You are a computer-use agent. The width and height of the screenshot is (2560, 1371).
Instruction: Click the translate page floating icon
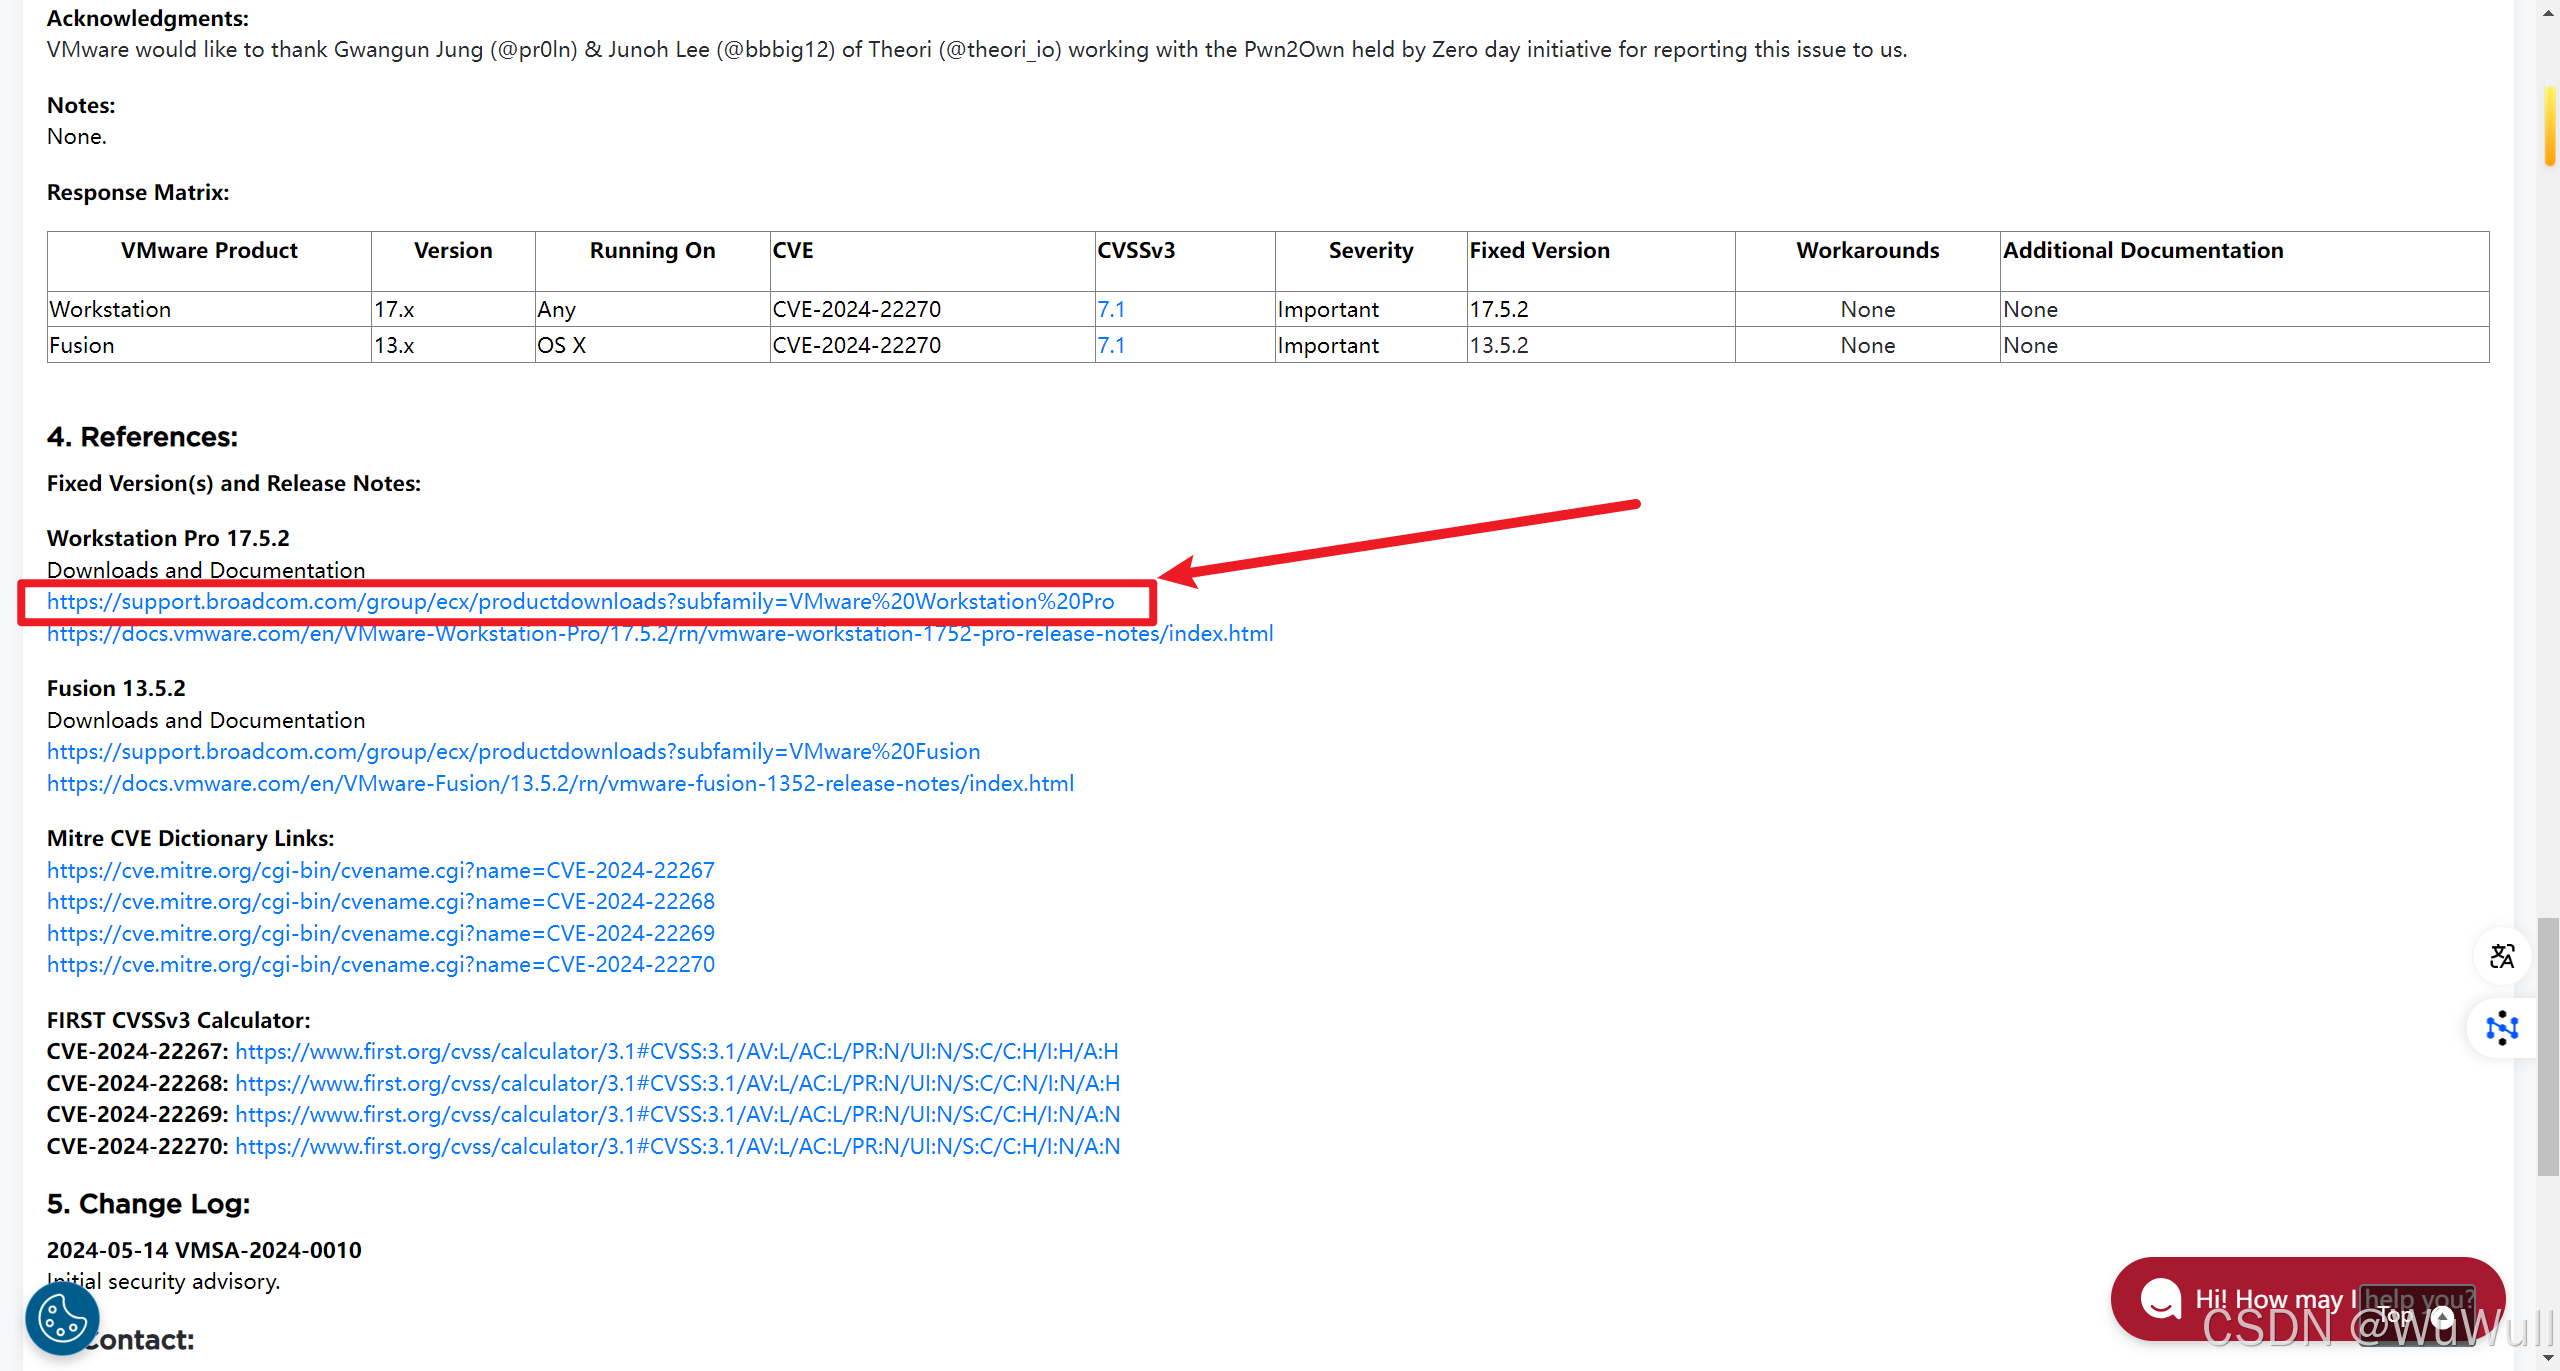click(2502, 957)
